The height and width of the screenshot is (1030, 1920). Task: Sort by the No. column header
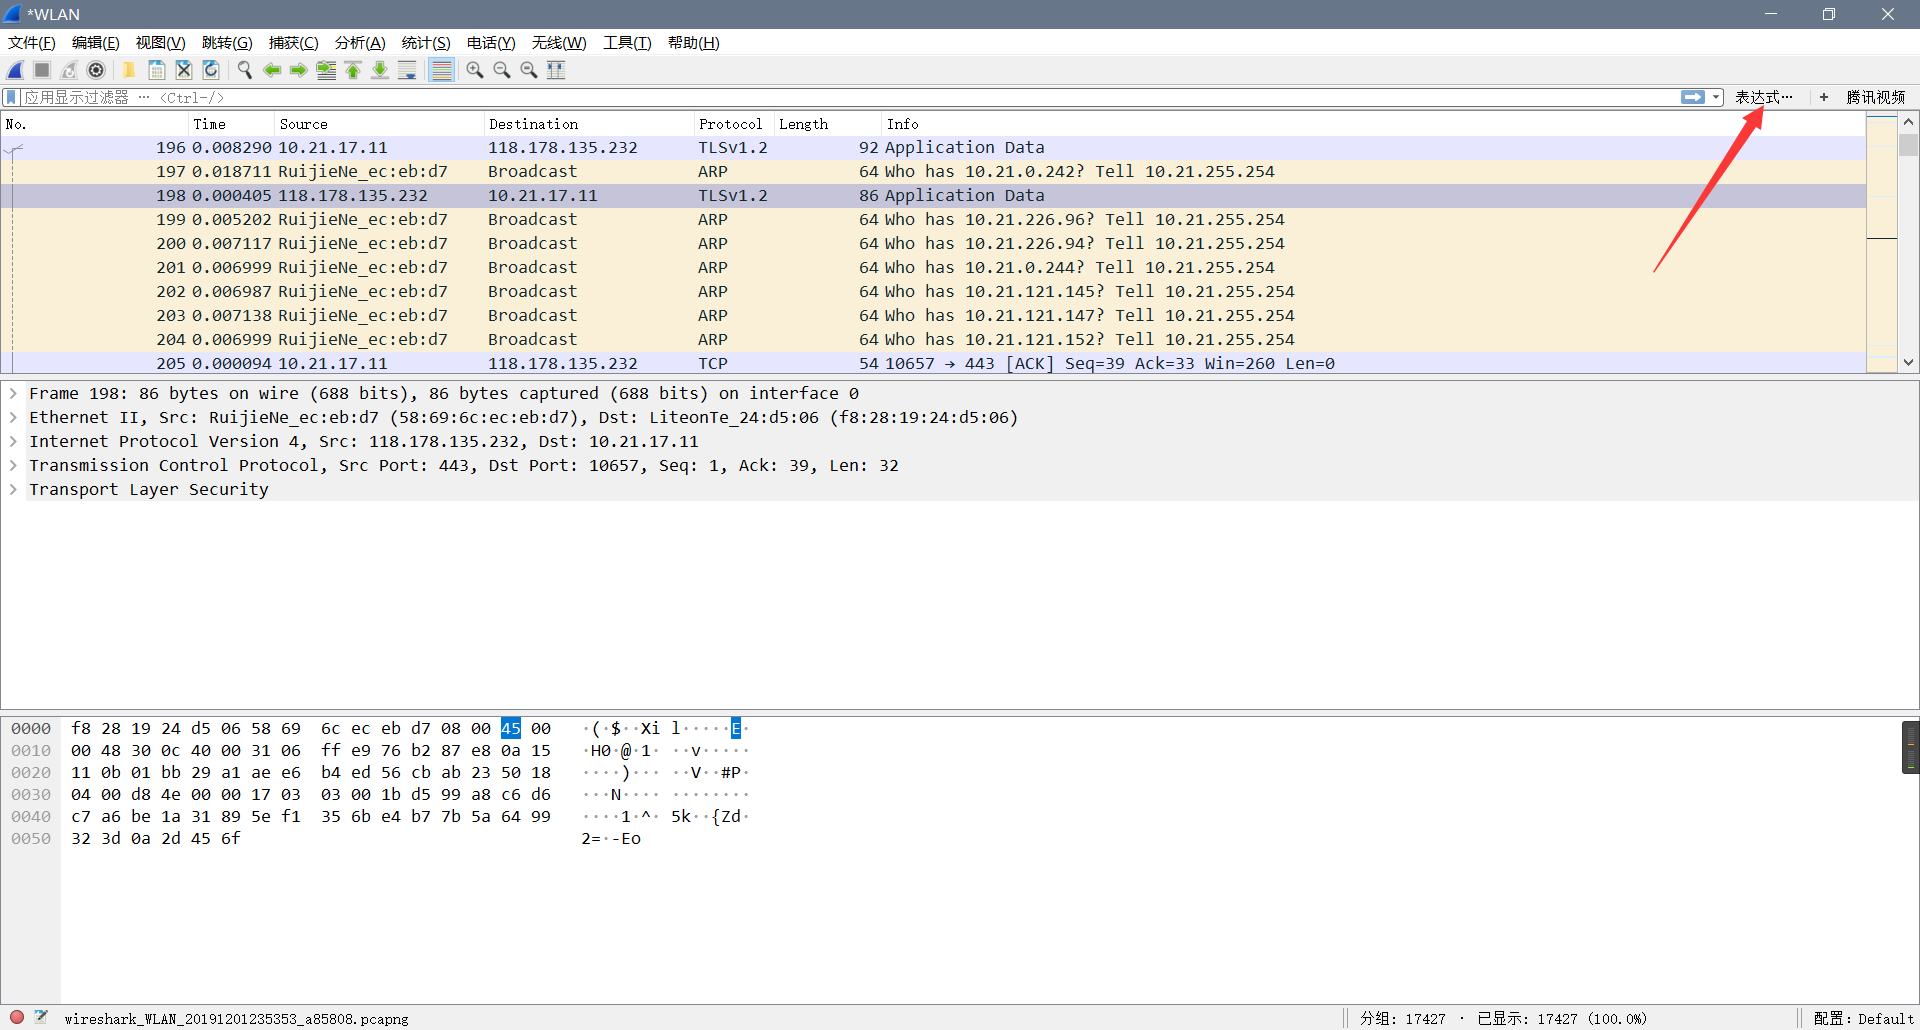tap(95, 124)
